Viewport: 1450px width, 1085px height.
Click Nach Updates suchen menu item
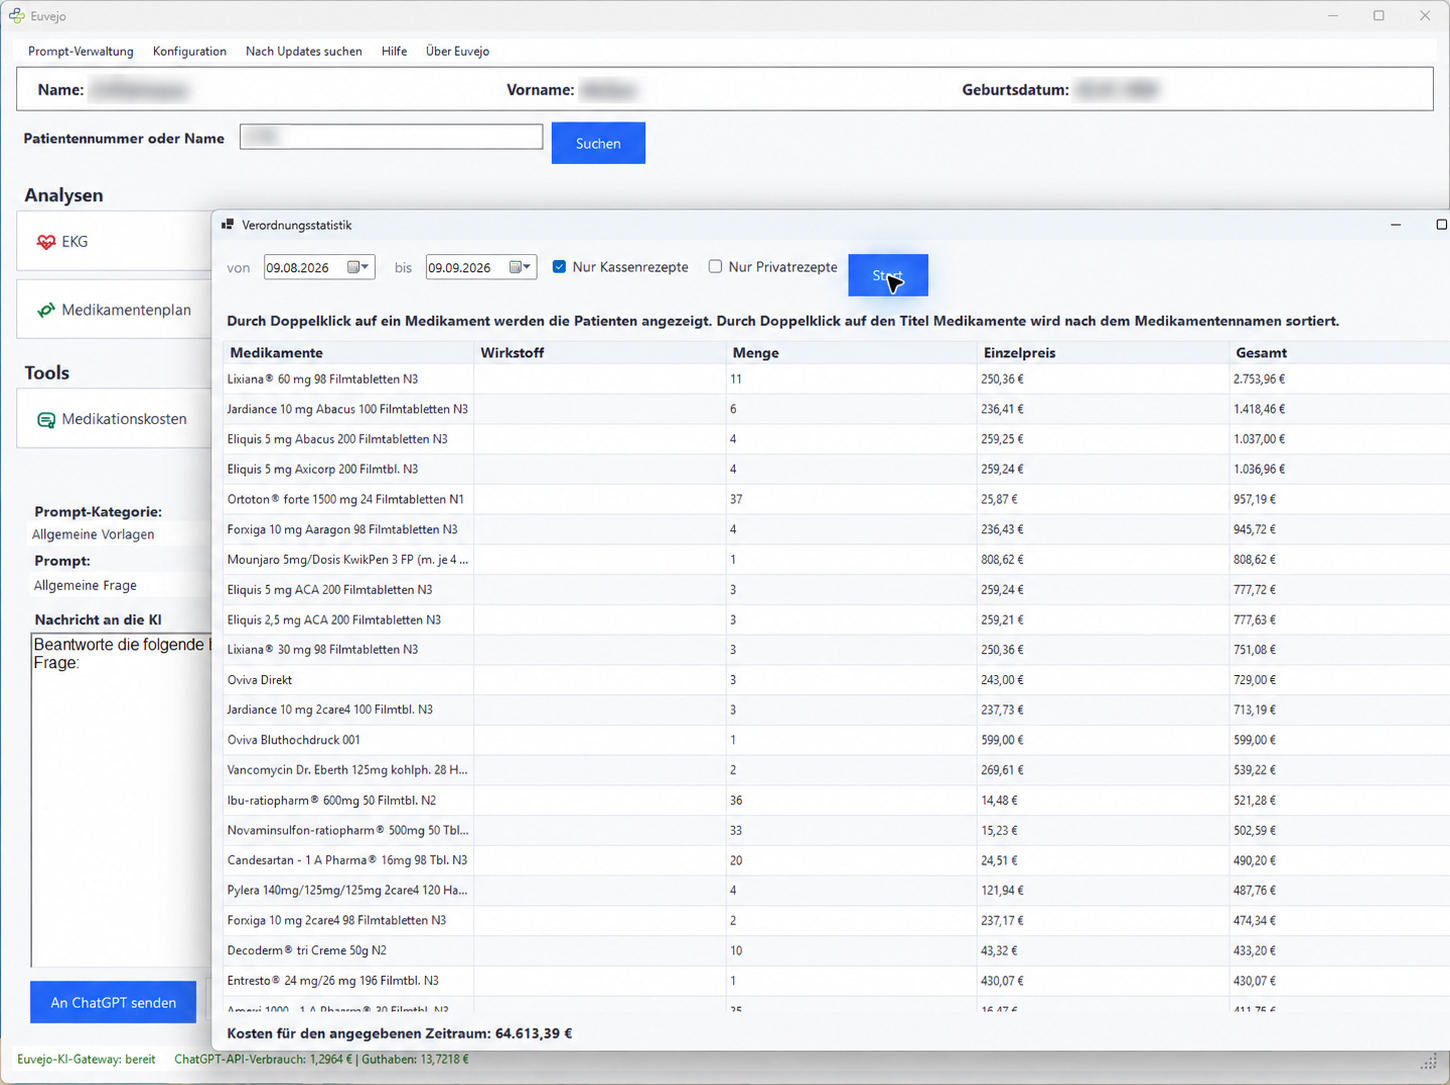[x=304, y=51]
